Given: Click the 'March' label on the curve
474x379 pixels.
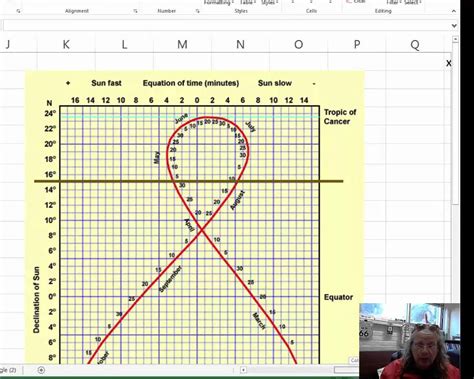Looking at the screenshot, I should point(259,321).
